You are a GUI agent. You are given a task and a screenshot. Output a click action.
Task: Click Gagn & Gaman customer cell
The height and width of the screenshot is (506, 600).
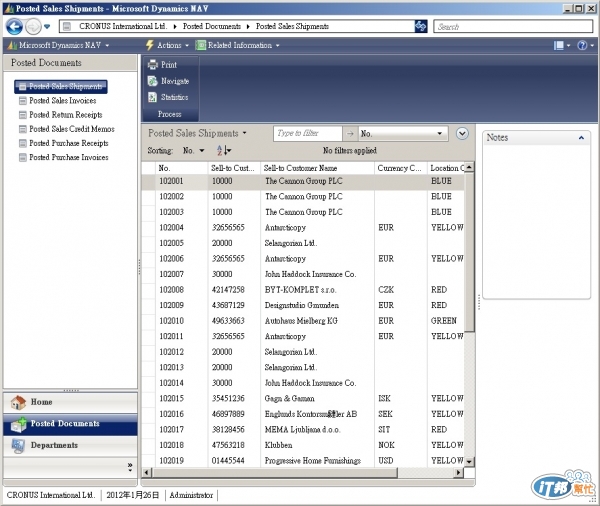click(x=289, y=398)
